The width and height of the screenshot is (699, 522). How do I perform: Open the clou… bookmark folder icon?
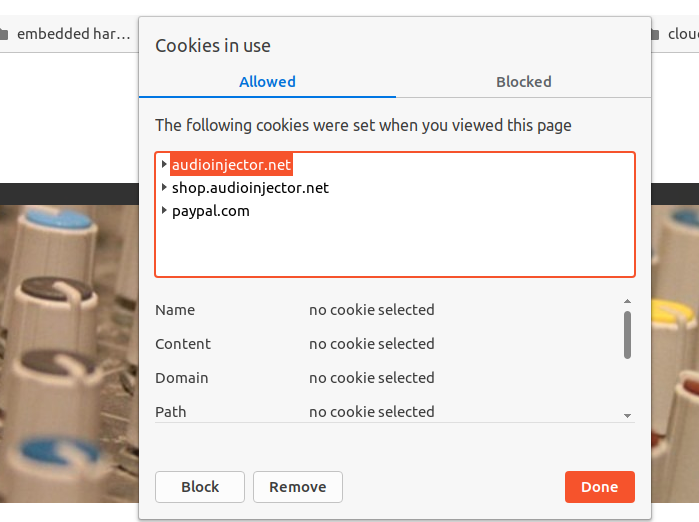pos(654,34)
